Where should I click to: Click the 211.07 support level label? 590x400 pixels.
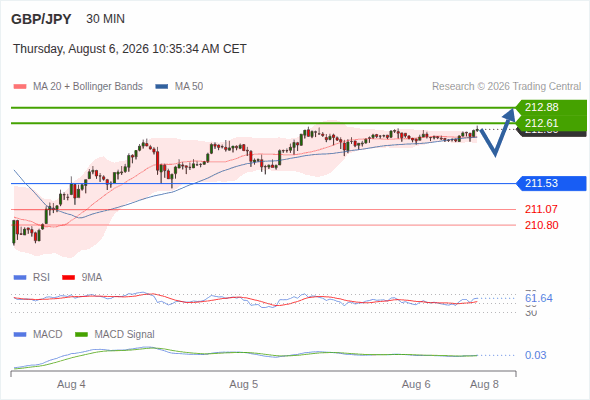point(541,209)
